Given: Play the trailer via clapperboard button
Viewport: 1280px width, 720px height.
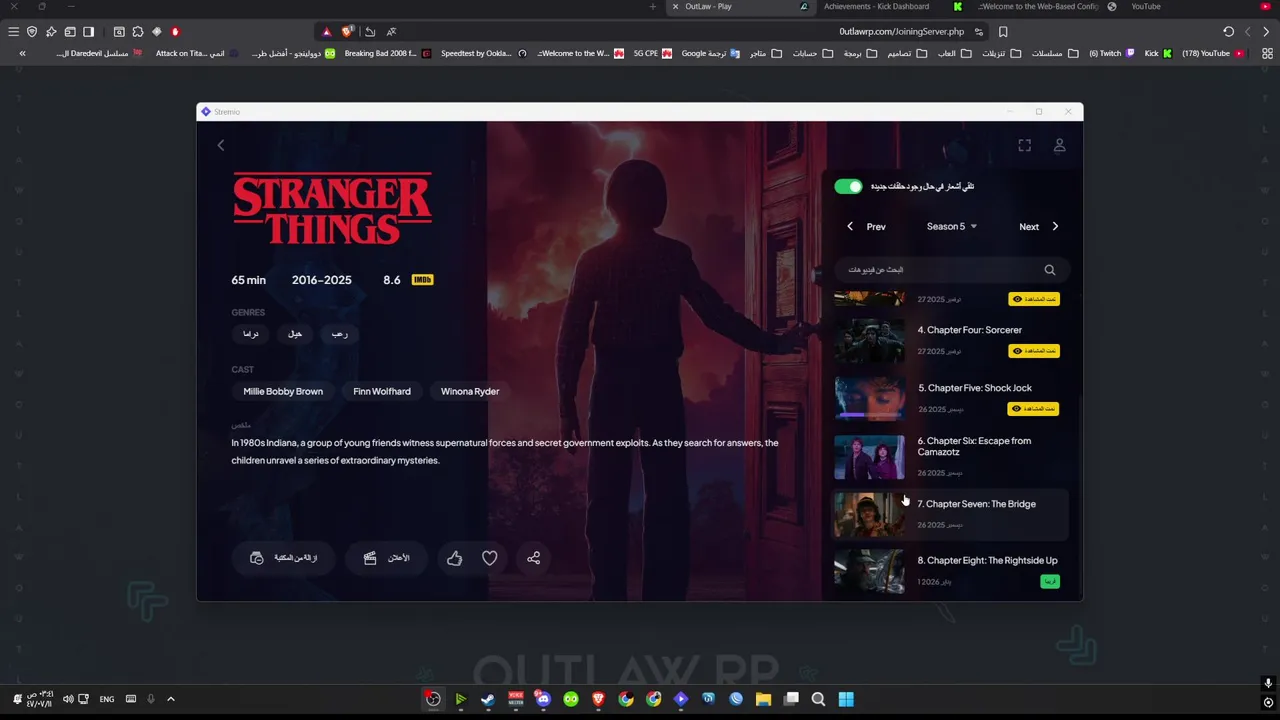Looking at the screenshot, I should click(386, 558).
